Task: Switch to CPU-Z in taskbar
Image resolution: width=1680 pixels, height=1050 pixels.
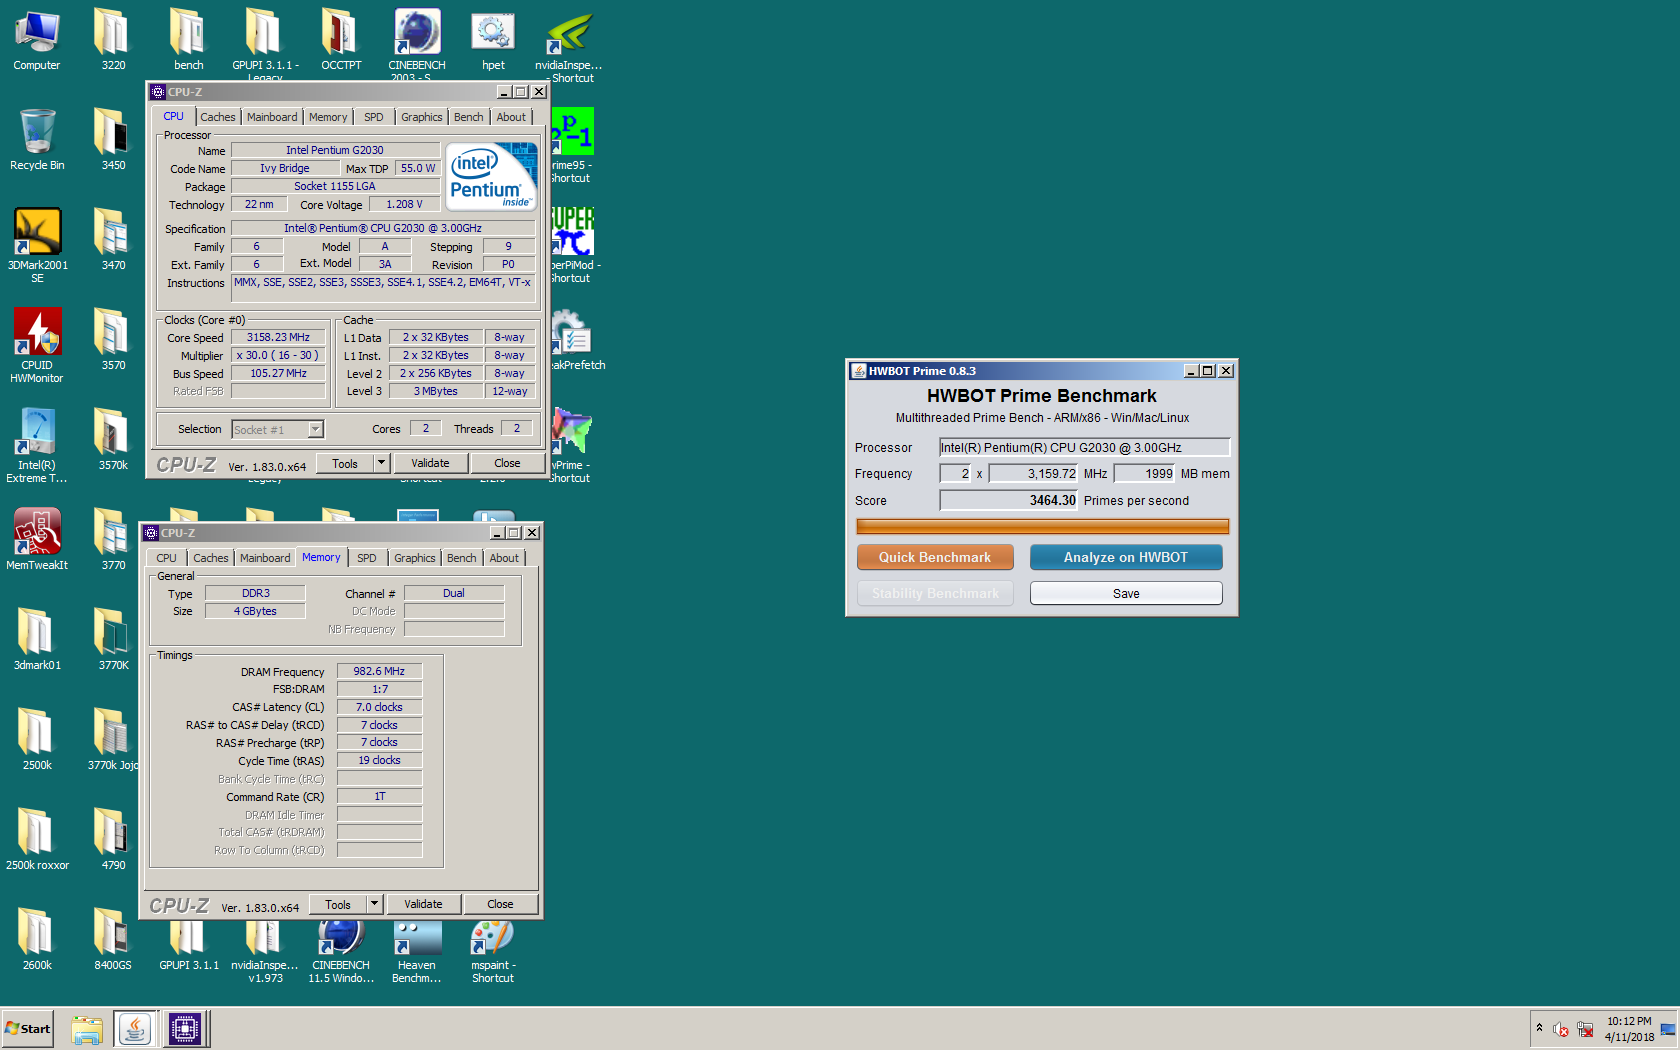Action: 185,1029
